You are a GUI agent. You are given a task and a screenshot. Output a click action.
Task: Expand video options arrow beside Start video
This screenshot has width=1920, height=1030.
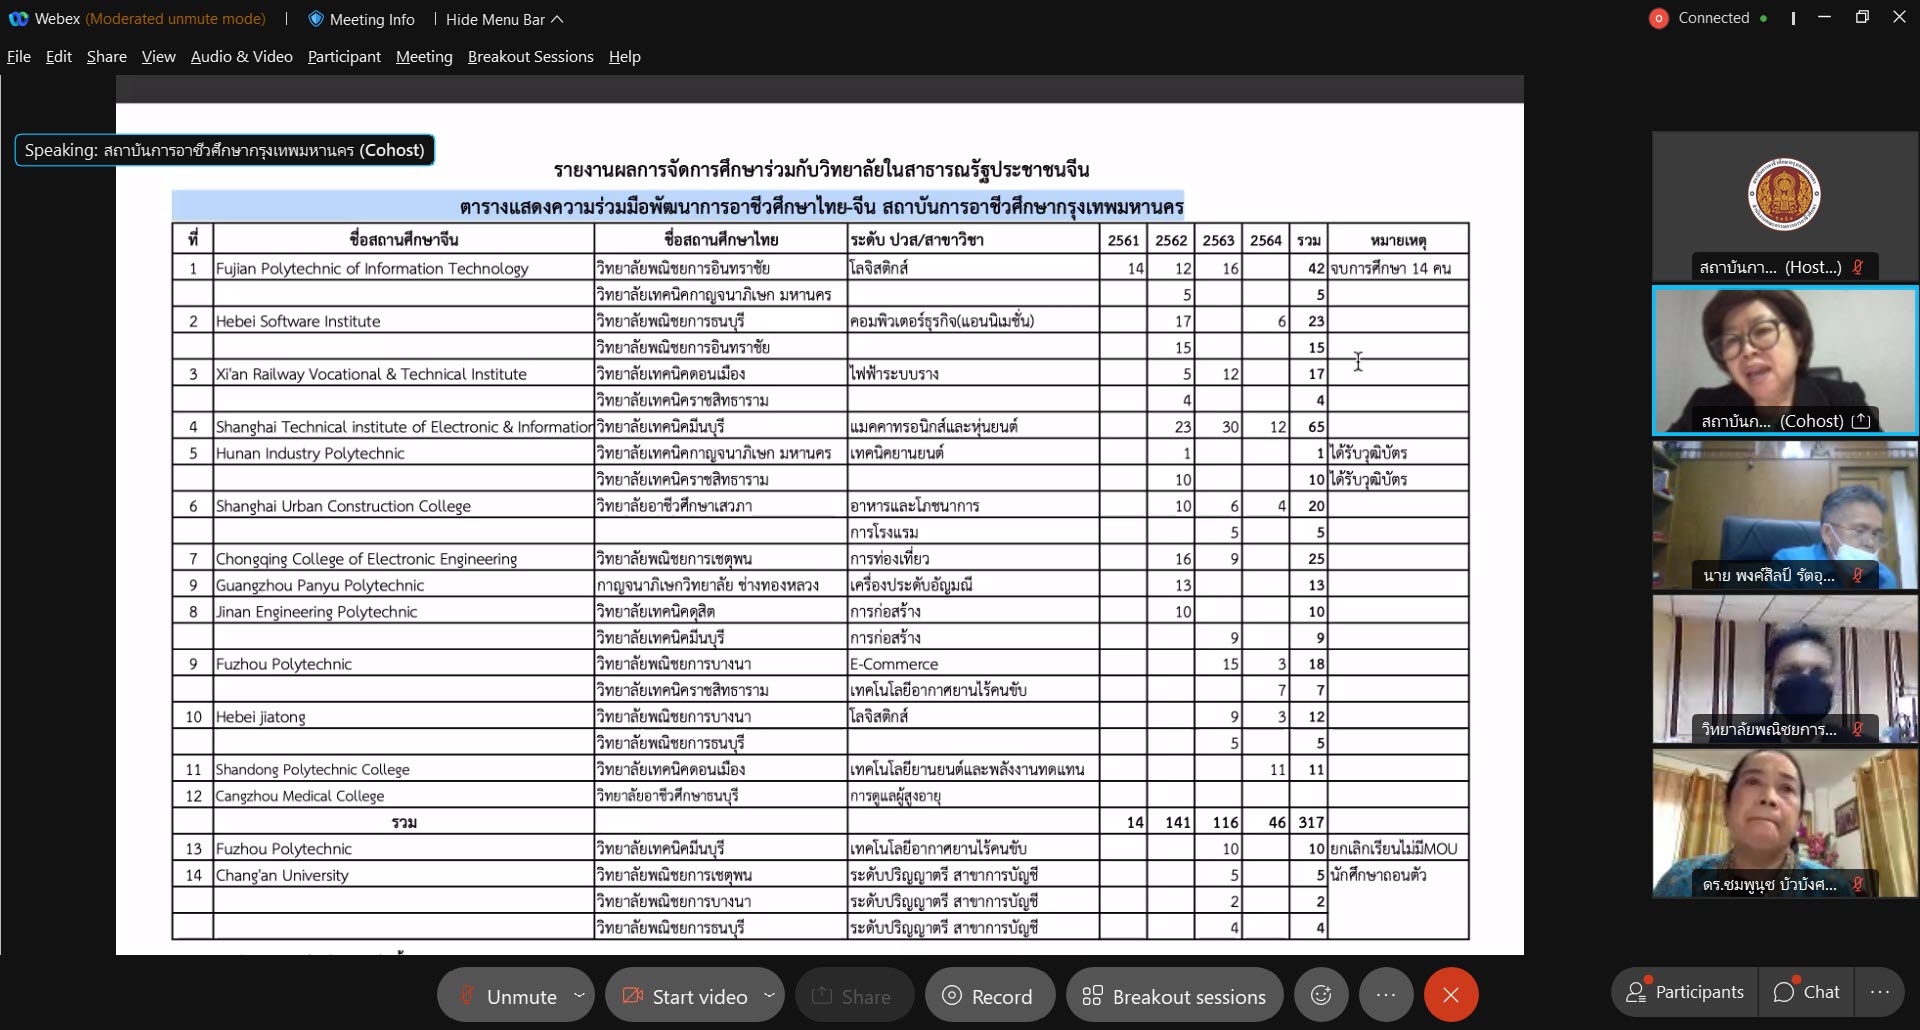click(769, 995)
